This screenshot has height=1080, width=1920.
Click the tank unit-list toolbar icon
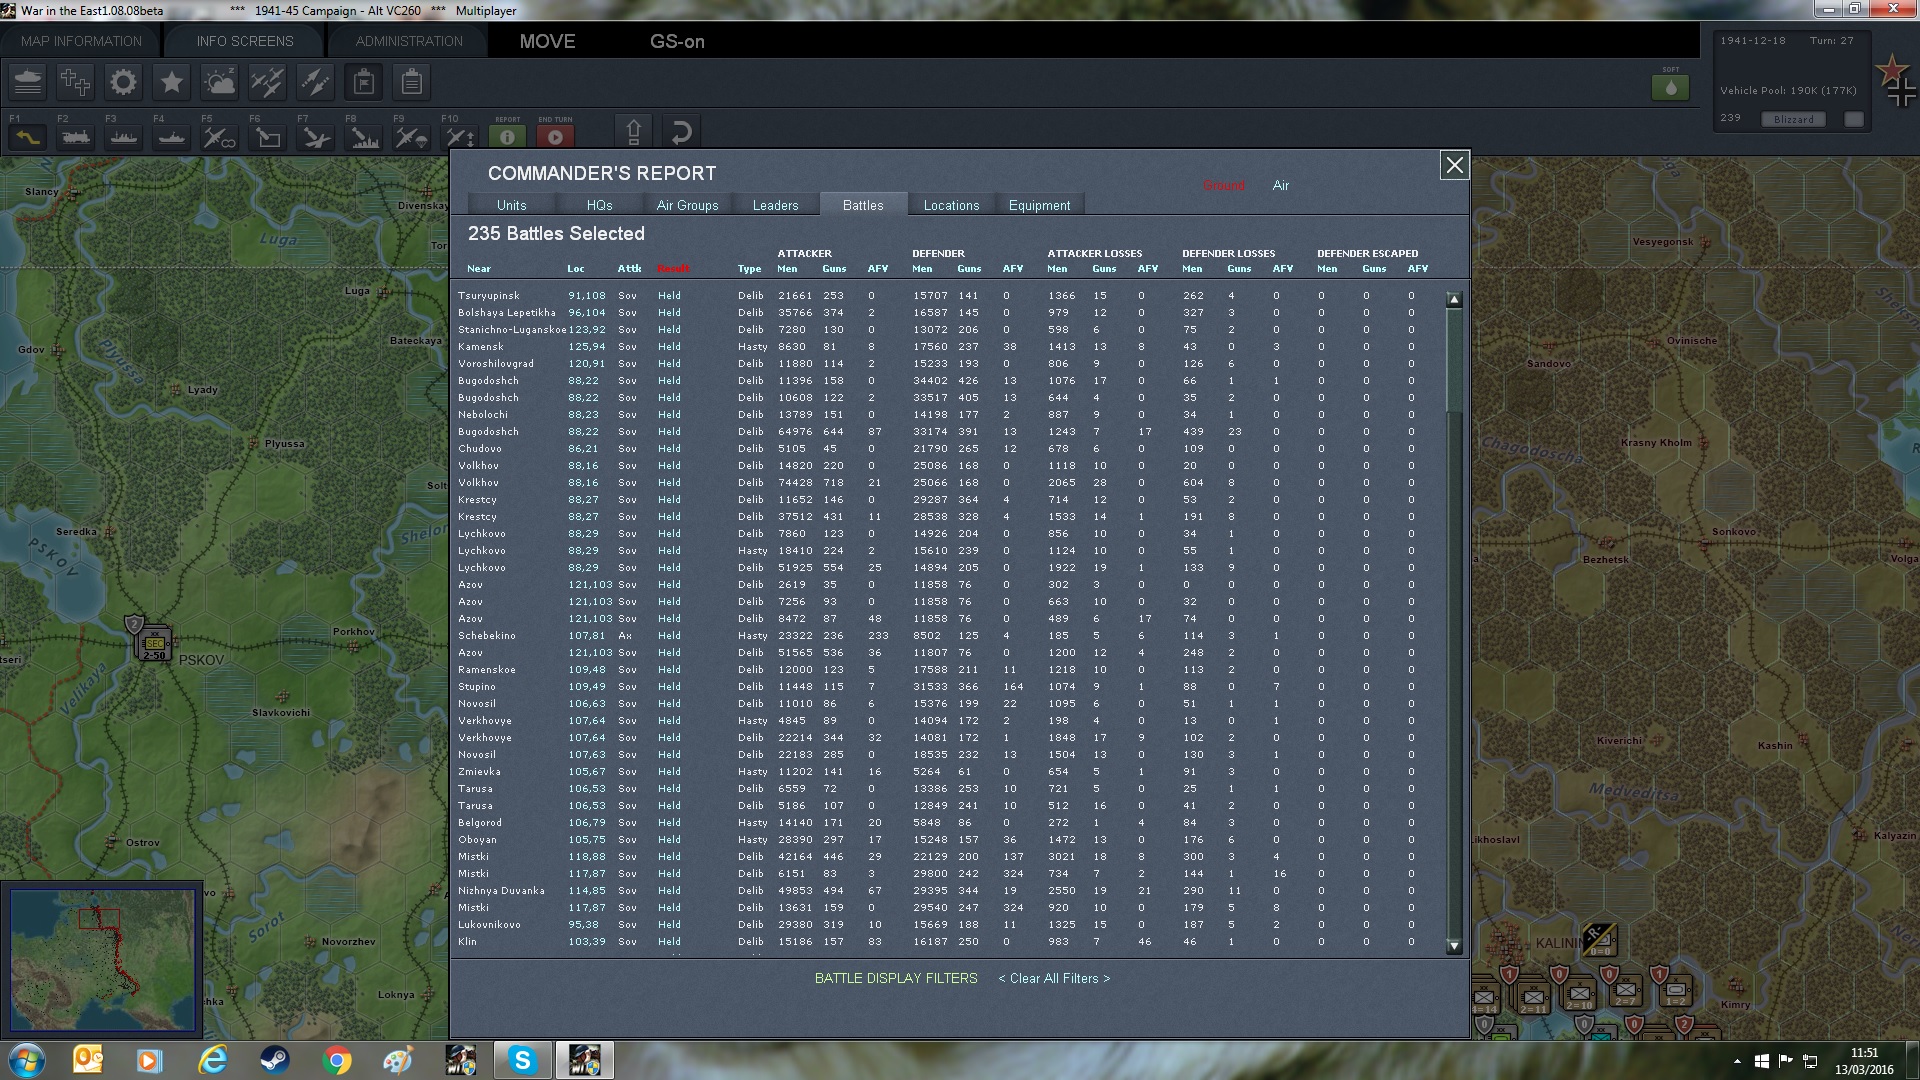(28, 82)
